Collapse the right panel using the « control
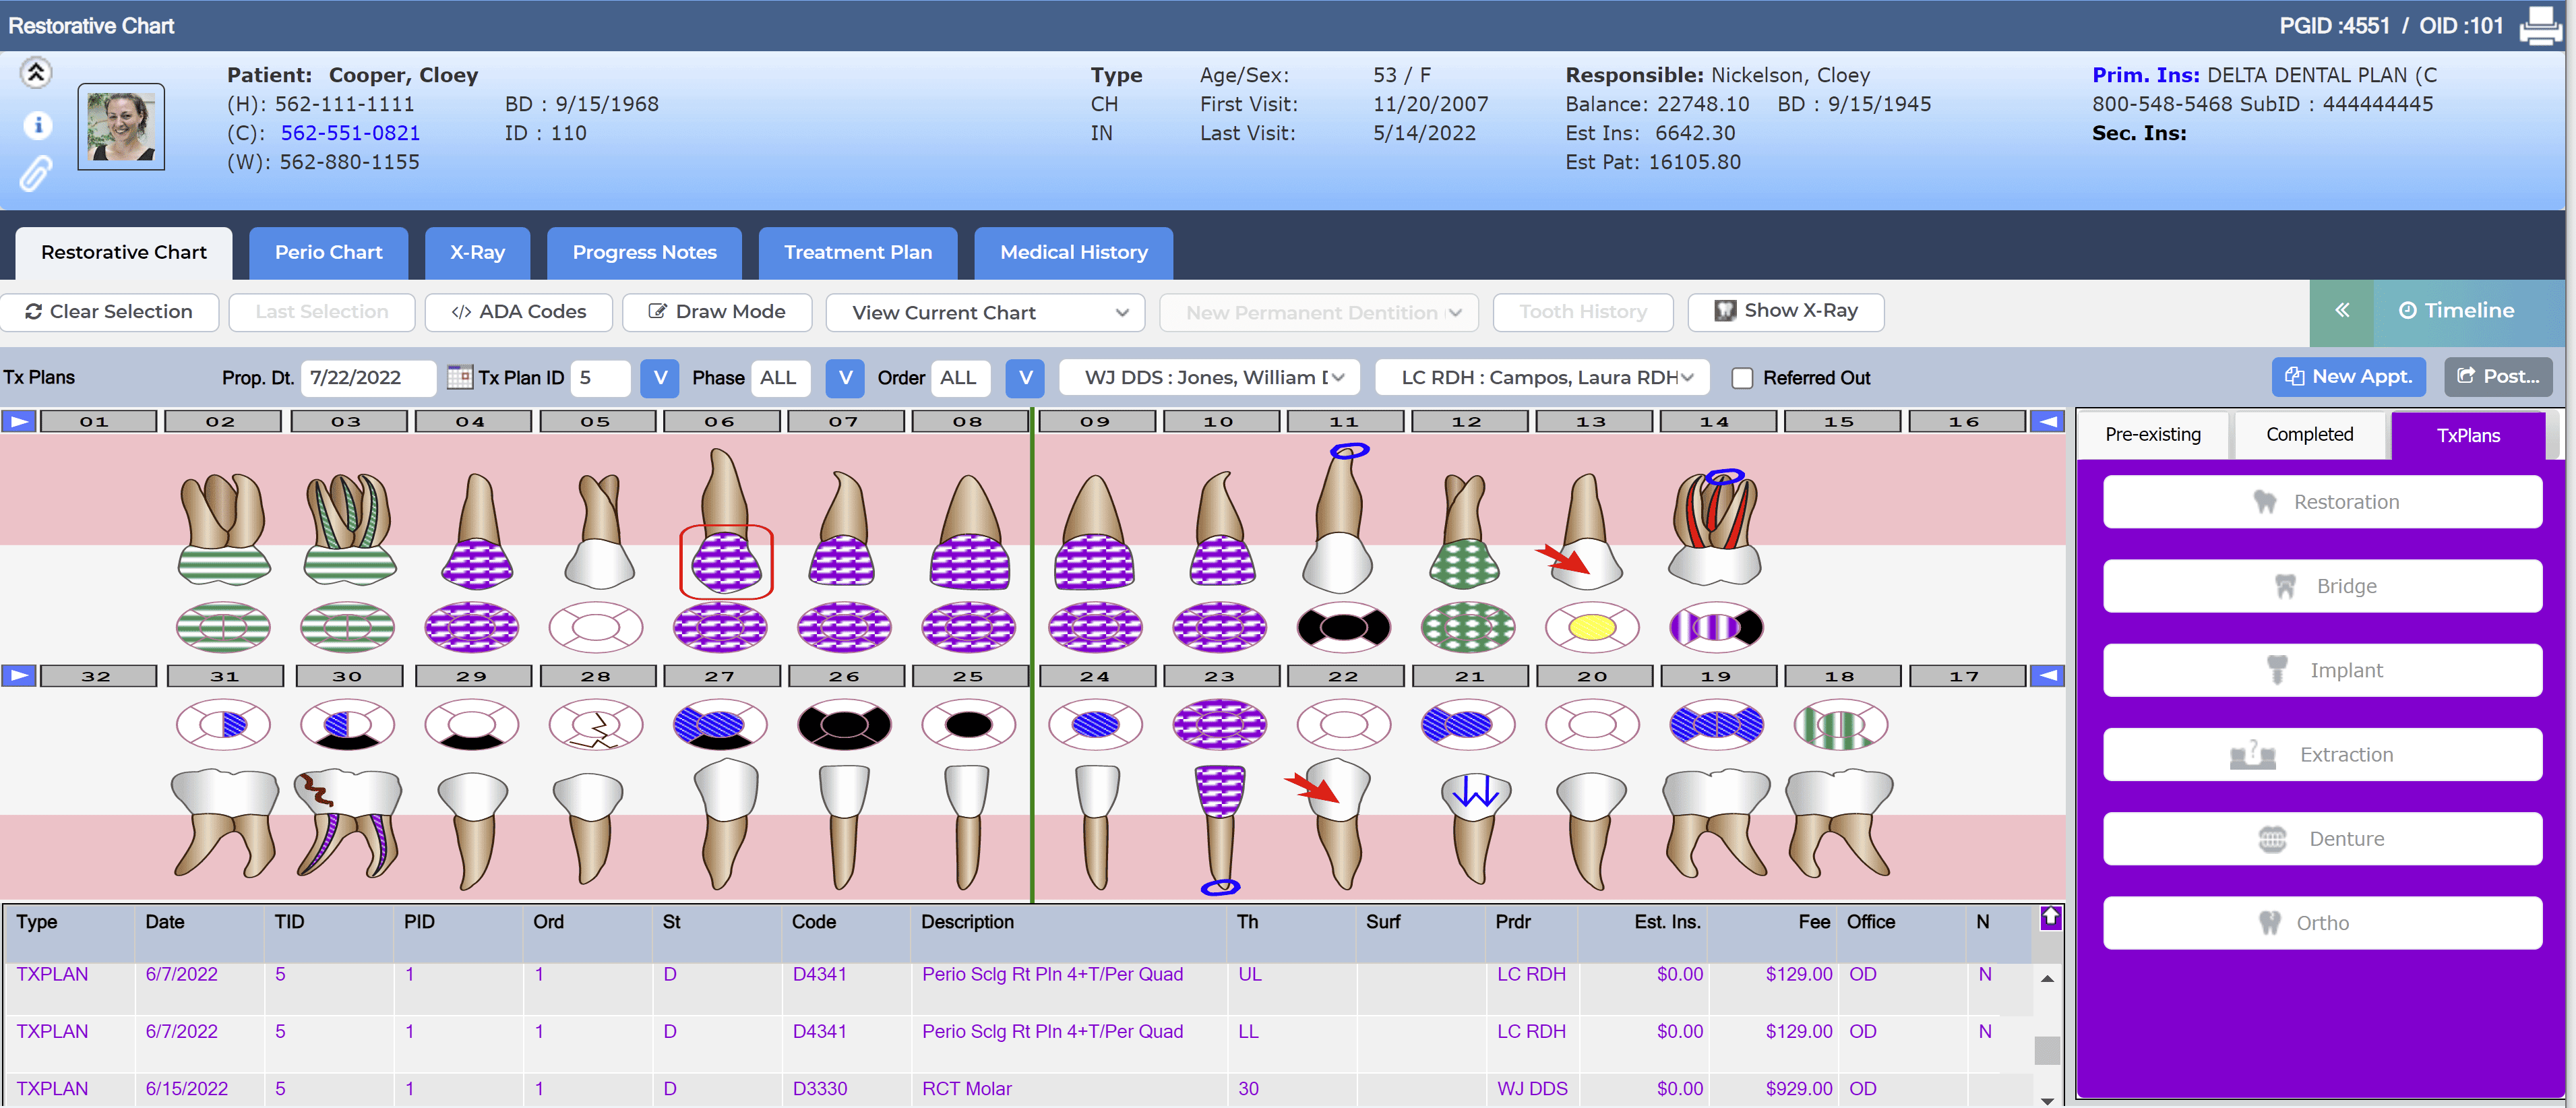This screenshot has width=2576, height=1108. click(2342, 310)
